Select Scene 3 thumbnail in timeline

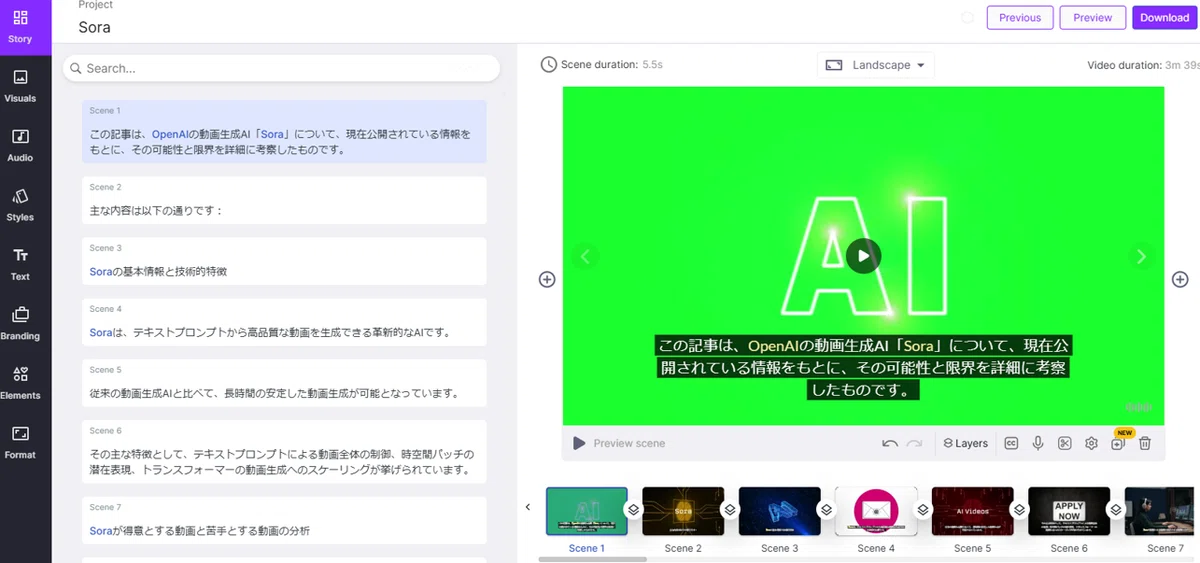pyautogui.click(x=780, y=511)
